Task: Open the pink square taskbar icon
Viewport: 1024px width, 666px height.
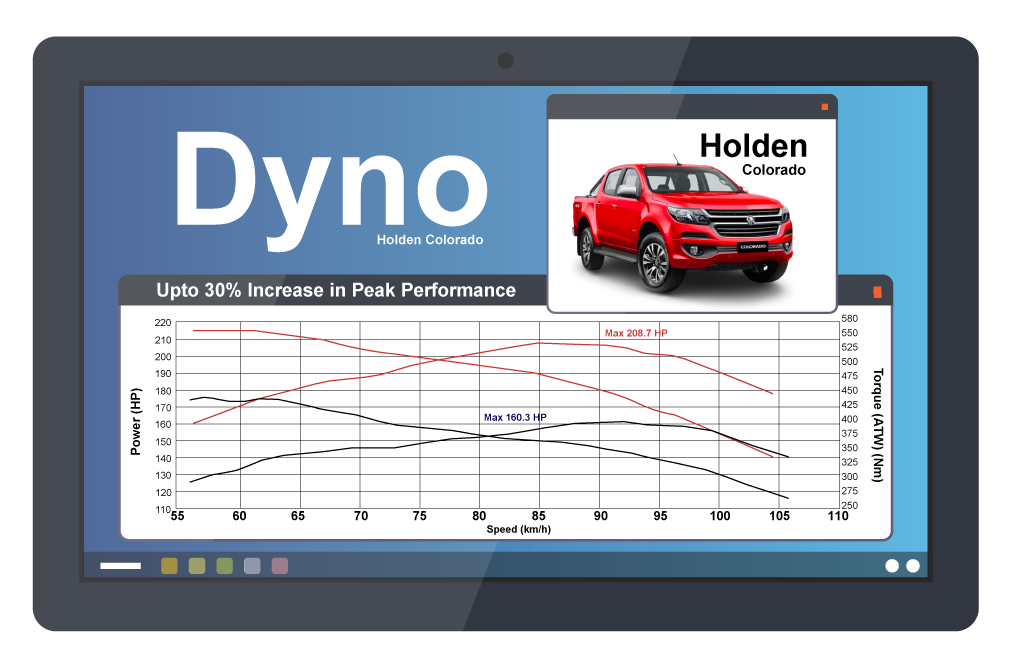Action: pos(280,566)
